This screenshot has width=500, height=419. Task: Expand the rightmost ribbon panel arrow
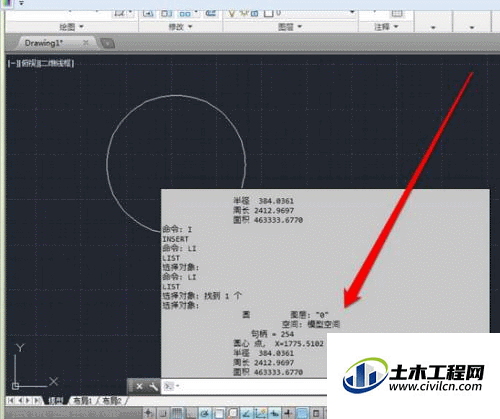coord(472,27)
